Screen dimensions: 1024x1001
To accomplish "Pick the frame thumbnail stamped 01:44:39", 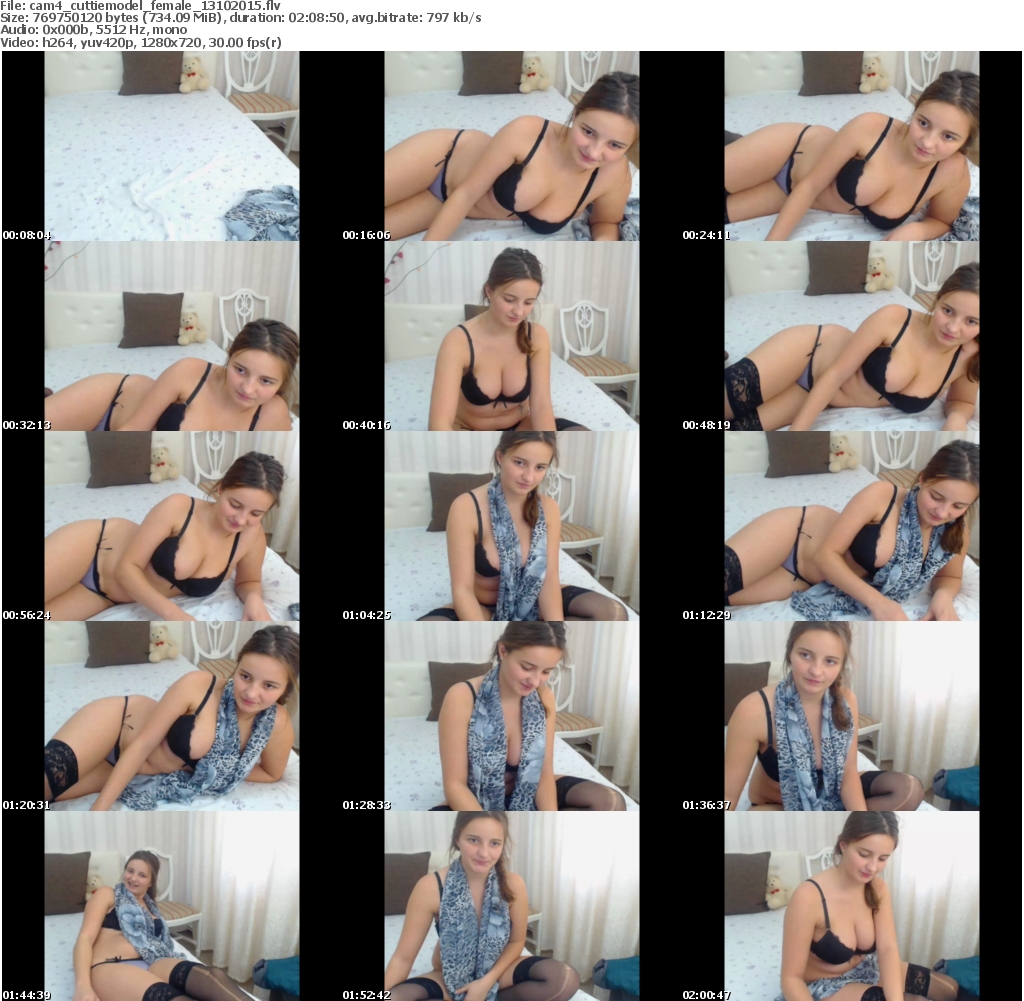I will [x=172, y=906].
